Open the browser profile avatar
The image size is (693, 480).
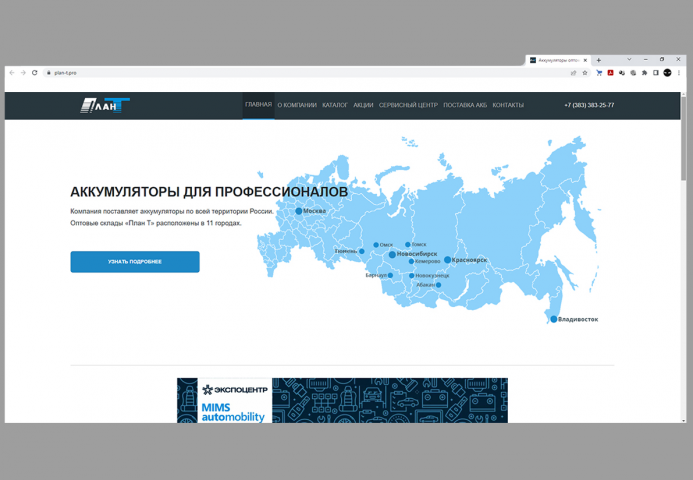tap(667, 73)
